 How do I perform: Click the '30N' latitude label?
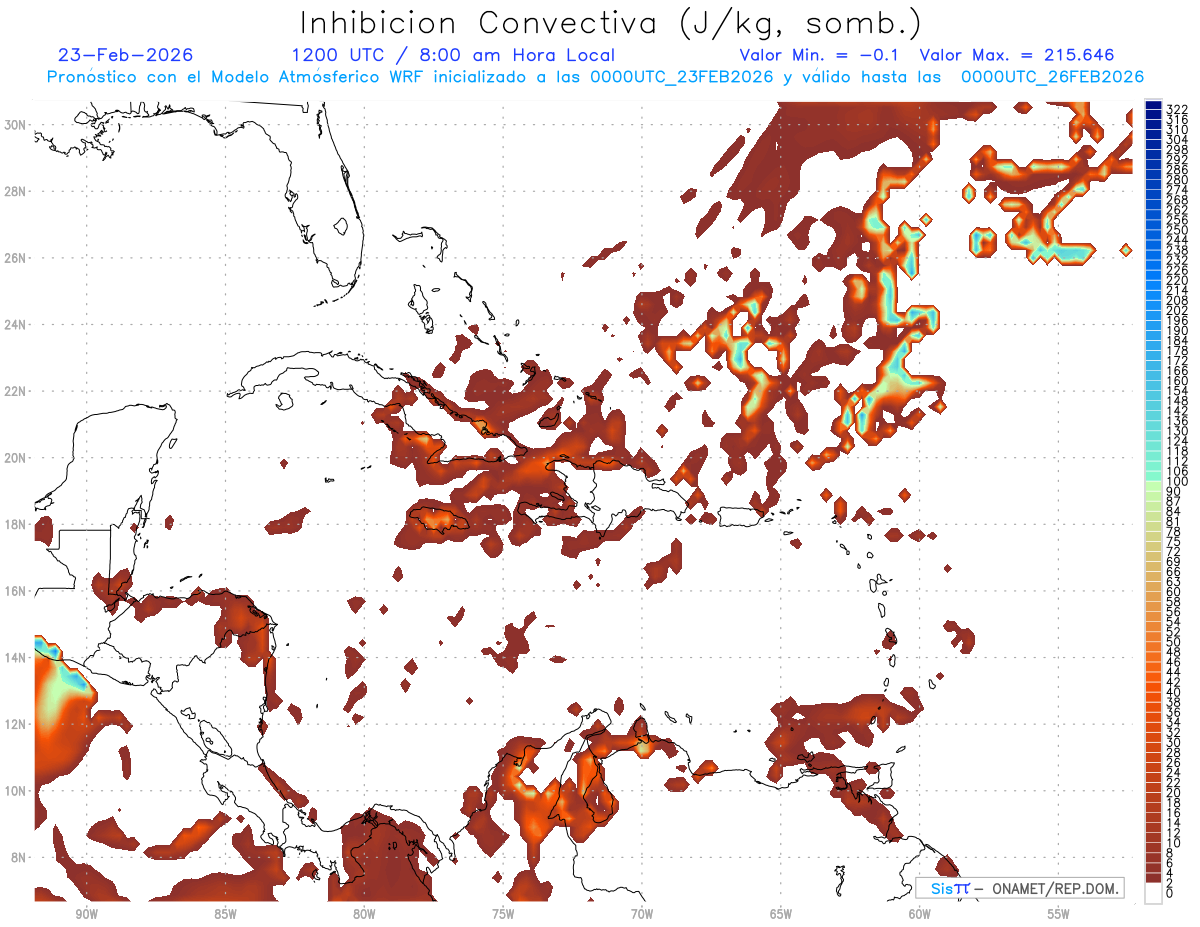coord(15,125)
